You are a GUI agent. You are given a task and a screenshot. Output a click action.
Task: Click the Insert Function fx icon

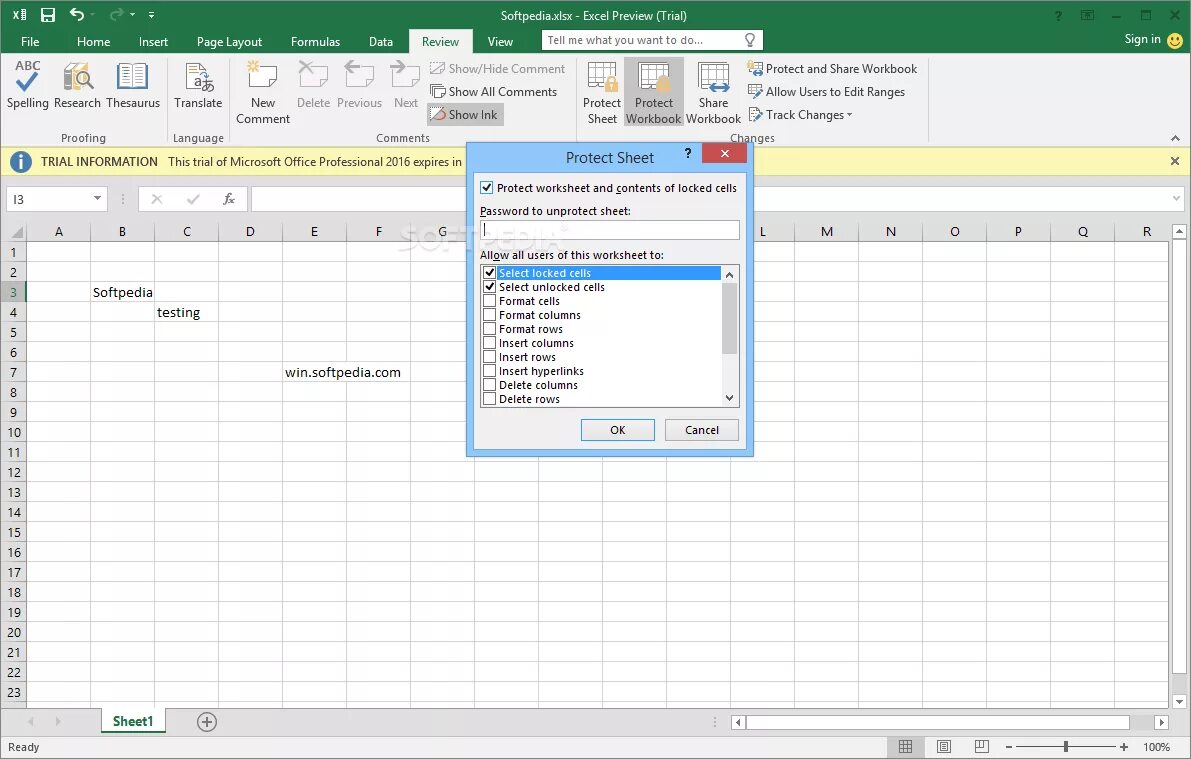pyautogui.click(x=228, y=199)
